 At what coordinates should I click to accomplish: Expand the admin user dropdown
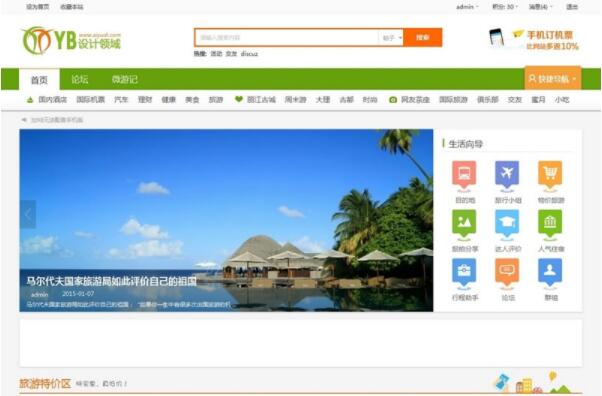coord(467,7)
